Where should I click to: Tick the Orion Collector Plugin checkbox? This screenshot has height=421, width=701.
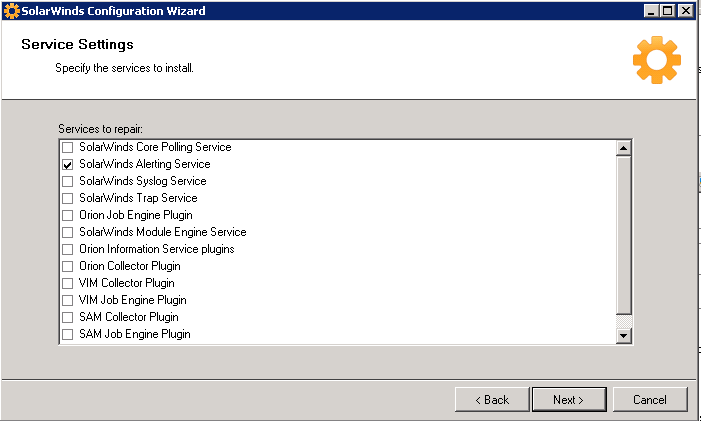[x=68, y=266]
